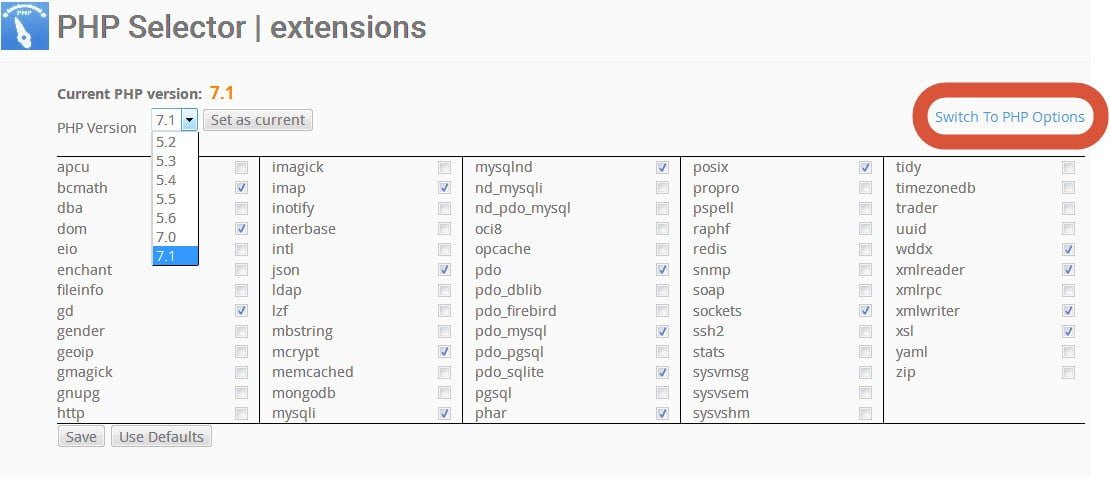Select 5.6 from the version list

166,218
